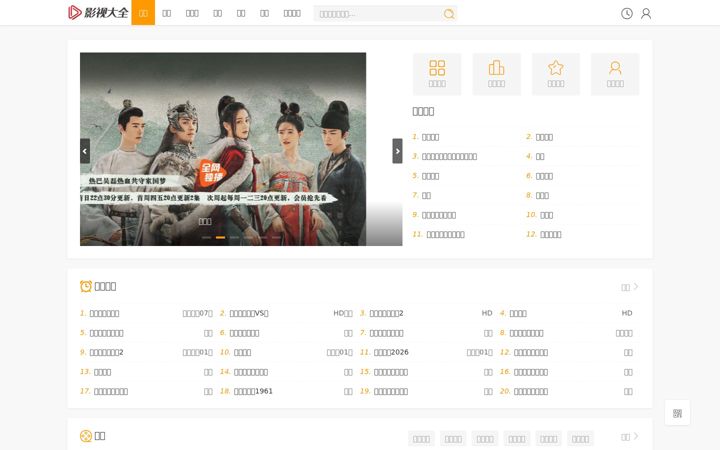Open the four-character nav item before search box
Viewport: 720px width, 450px height.
coord(292,13)
